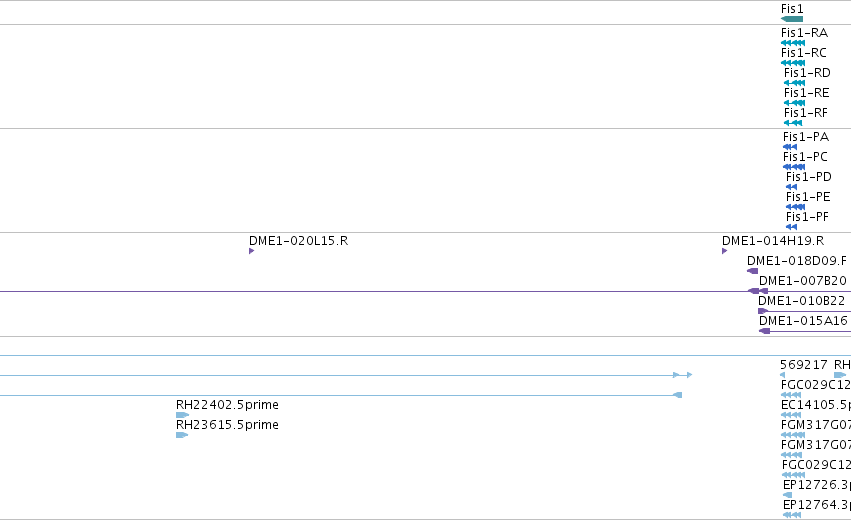Click the Fis1-RD transcript label
This screenshot has height=520, width=851.
[807, 73]
